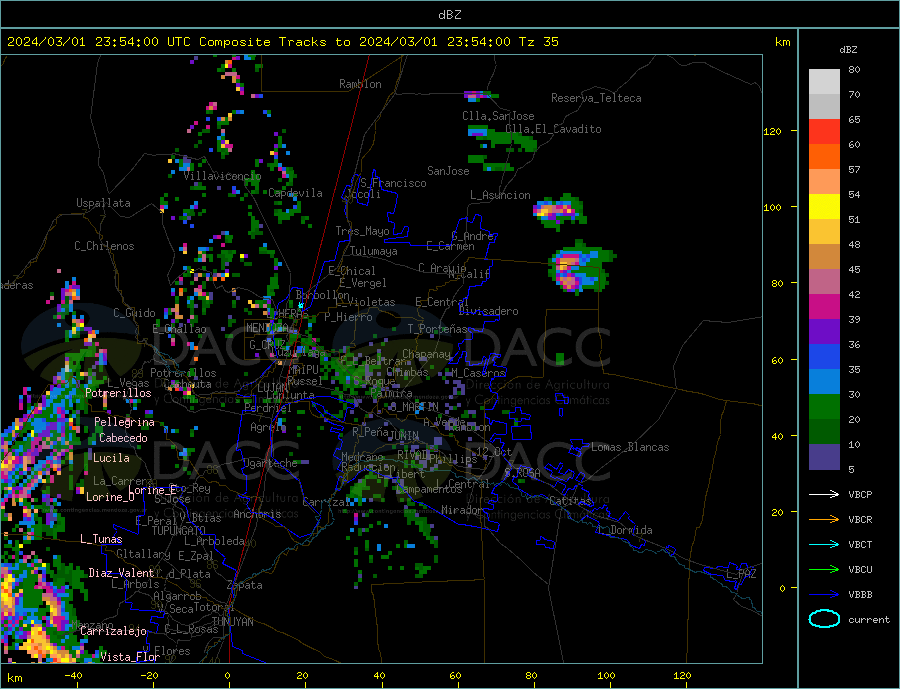Select the red 60 dBZ color swatch

point(824,131)
